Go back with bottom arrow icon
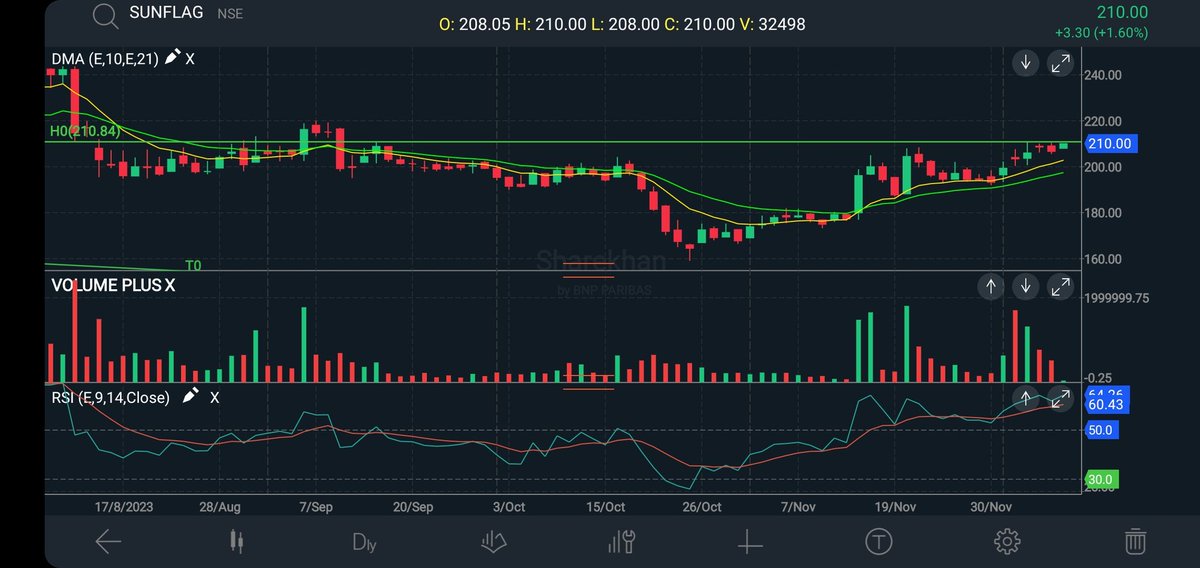The width and height of the screenshot is (1200, 568). 108,541
